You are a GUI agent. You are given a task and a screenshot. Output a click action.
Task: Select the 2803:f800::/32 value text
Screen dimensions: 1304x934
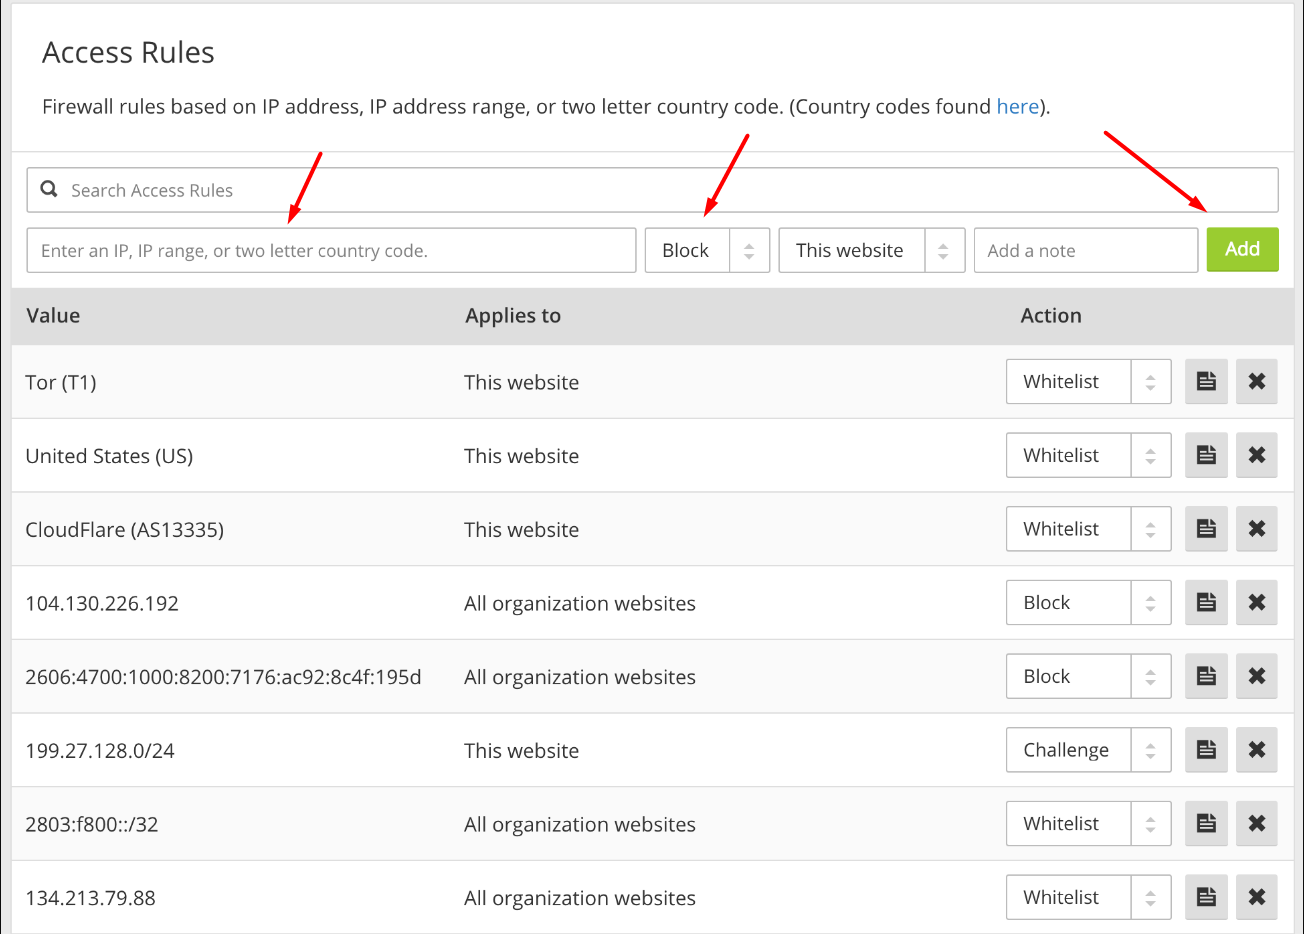click(x=92, y=825)
